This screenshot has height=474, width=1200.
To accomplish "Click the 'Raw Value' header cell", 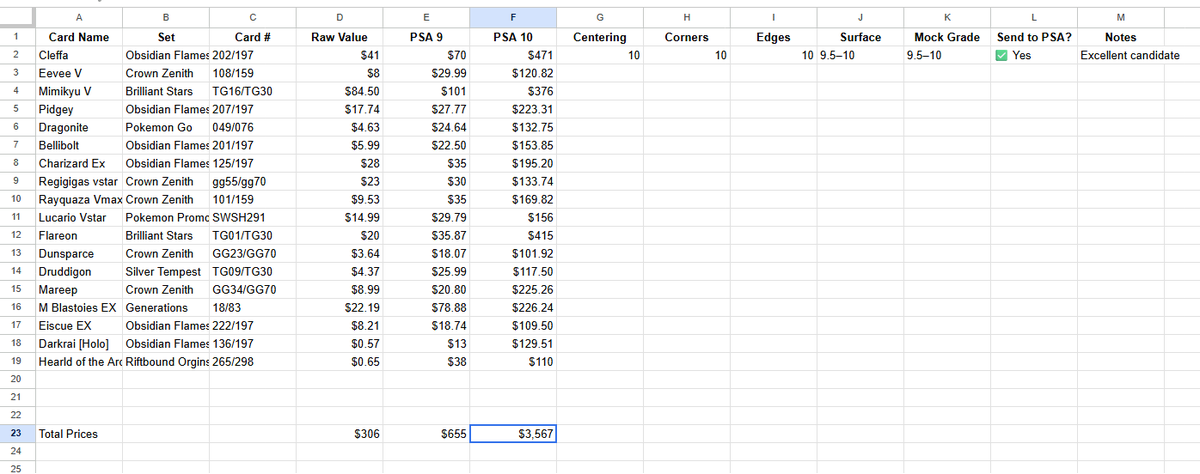I will point(340,37).
